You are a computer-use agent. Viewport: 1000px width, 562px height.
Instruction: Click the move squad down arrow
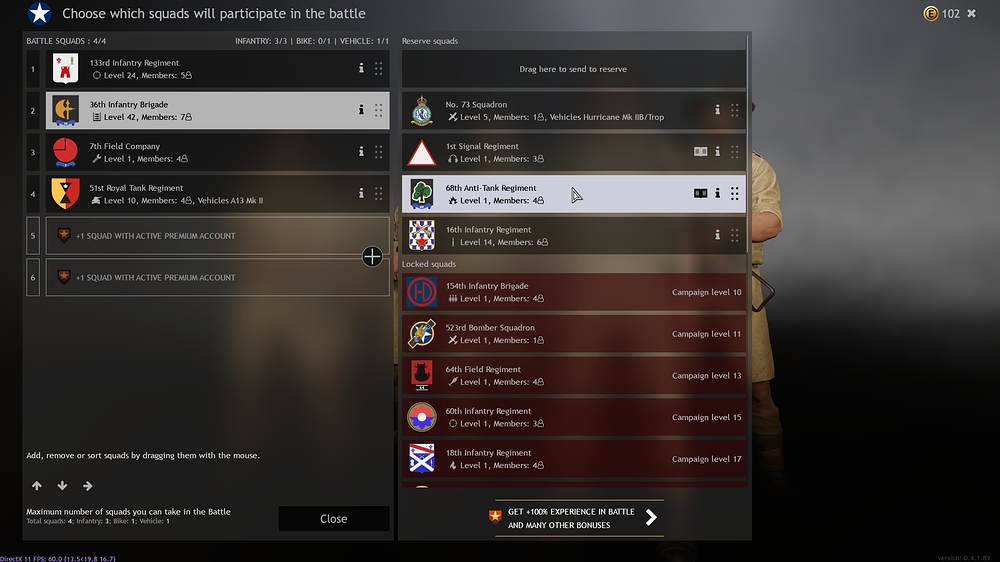pyautogui.click(x=62, y=485)
